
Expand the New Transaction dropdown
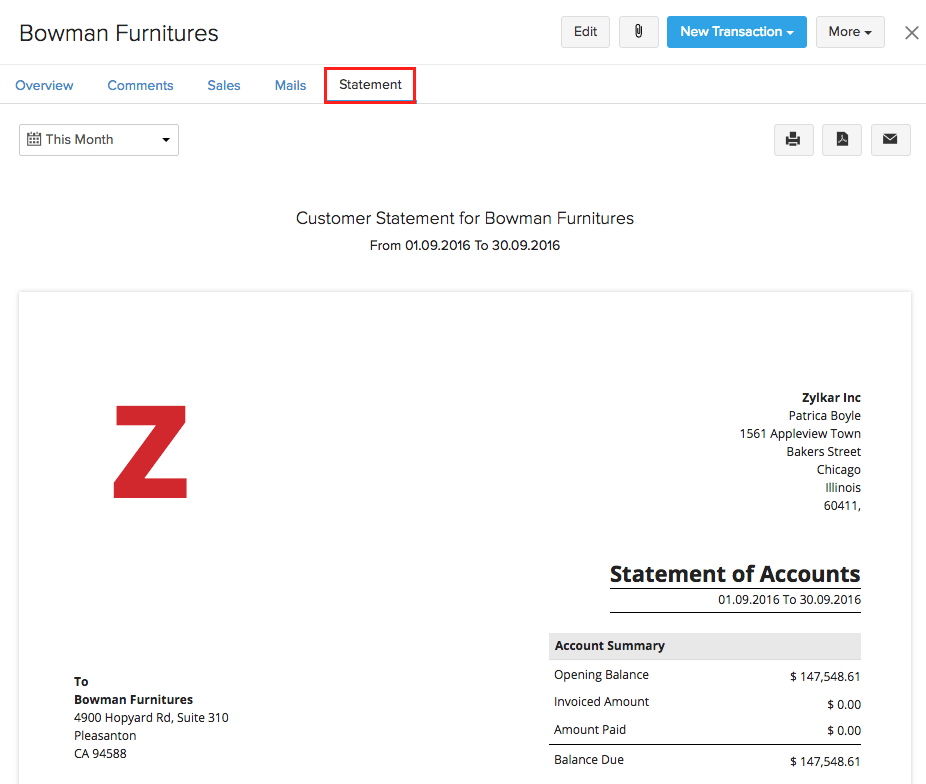point(736,32)
